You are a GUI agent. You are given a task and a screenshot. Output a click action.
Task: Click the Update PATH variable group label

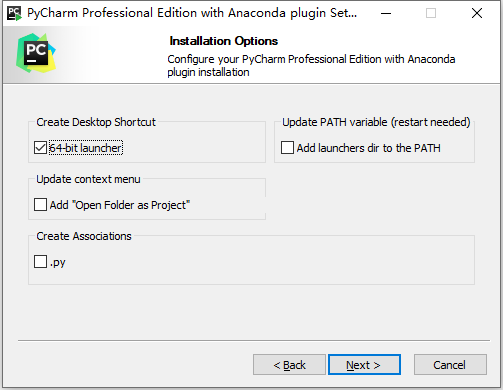coord(376,122)
